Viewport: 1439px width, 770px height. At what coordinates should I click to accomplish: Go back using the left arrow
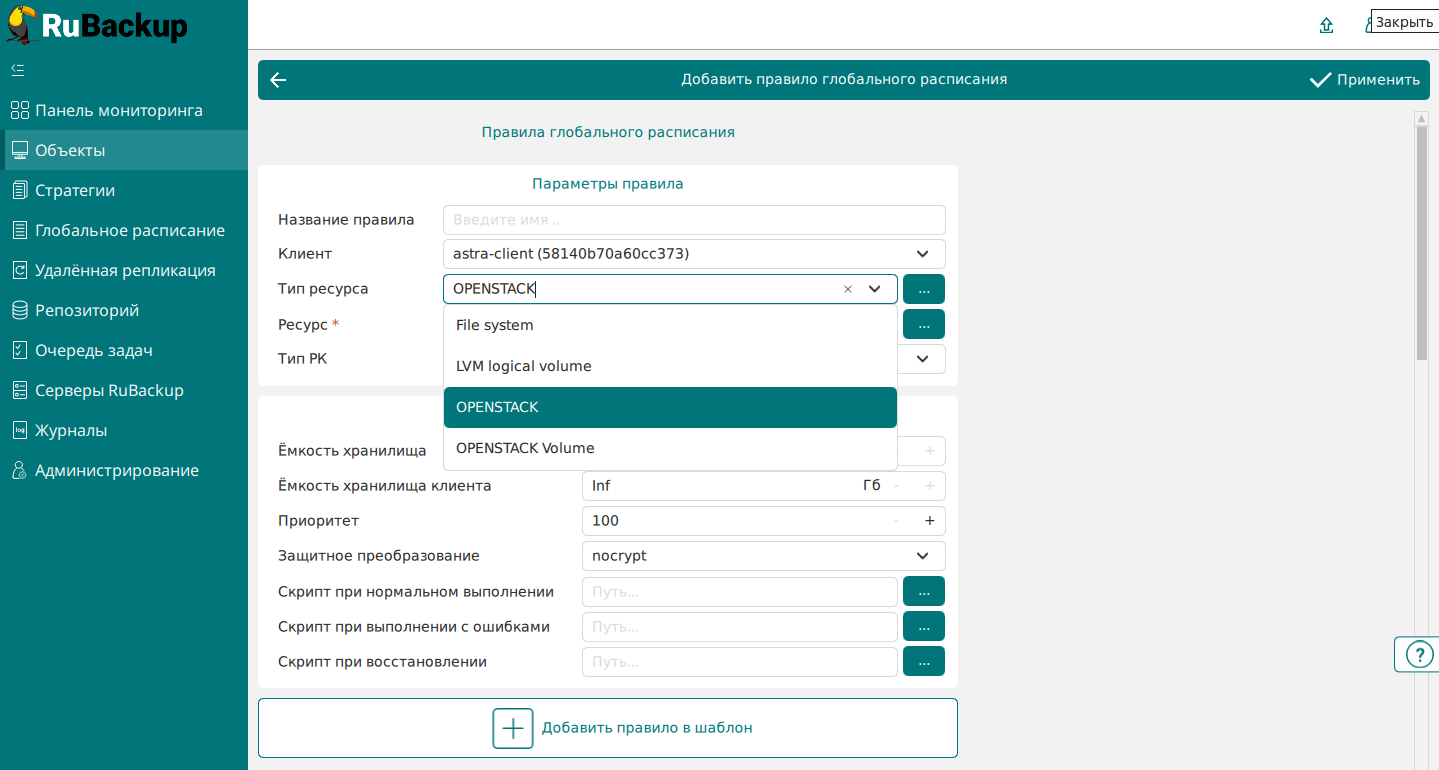[278, 80]
